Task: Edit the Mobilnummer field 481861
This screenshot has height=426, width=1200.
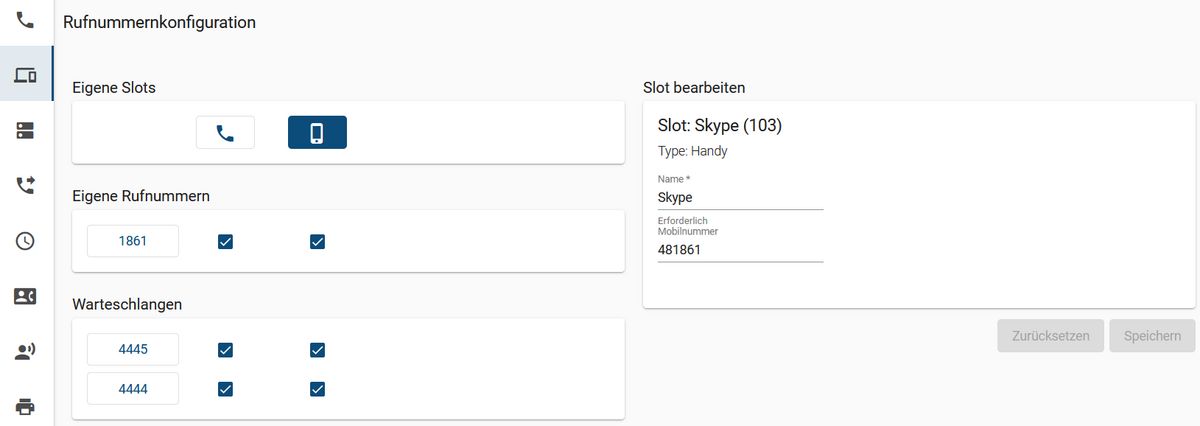Action: (x=740, y=250)
